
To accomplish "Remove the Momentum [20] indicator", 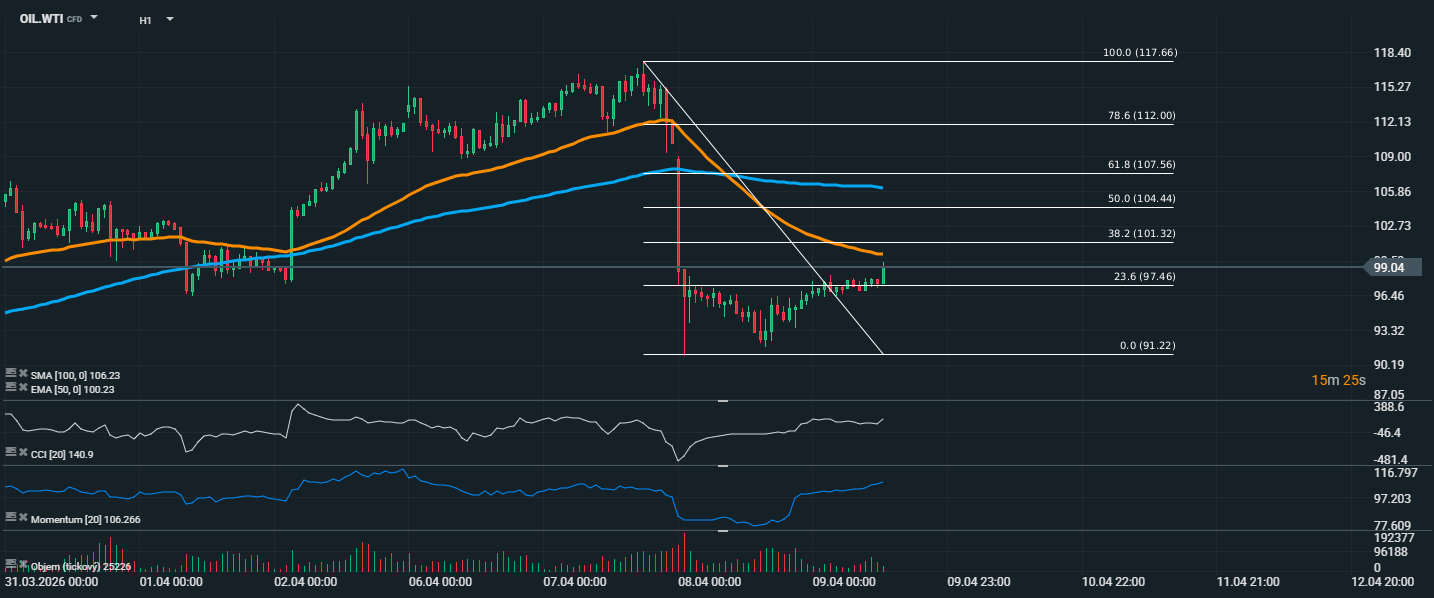I will pos(22,518).
